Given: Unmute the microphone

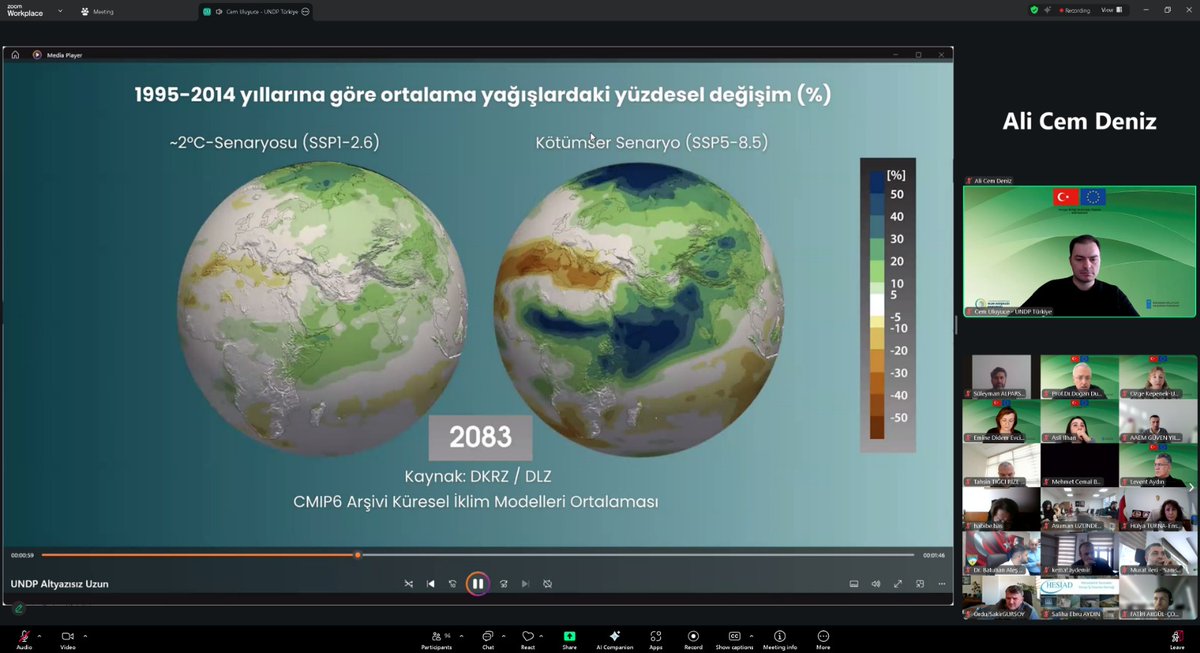Looking at the screenshot, I should [x=22, y=636].
